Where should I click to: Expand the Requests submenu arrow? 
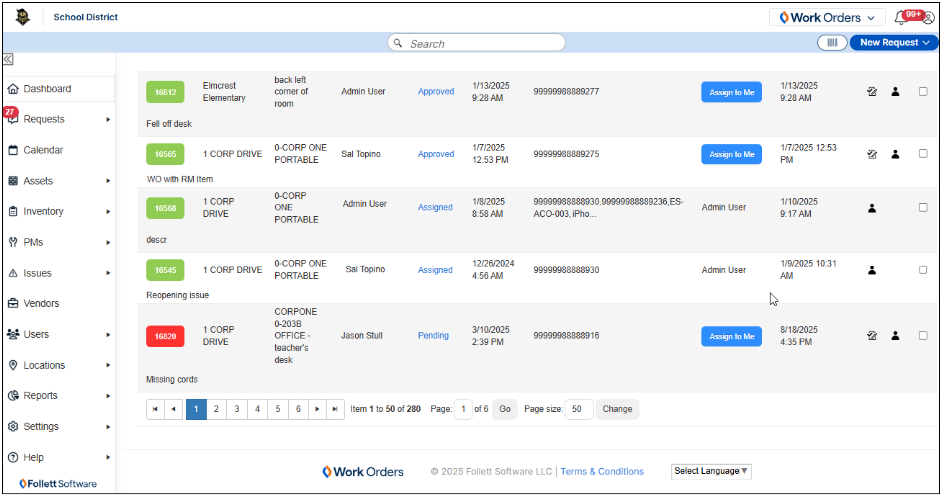108,120
